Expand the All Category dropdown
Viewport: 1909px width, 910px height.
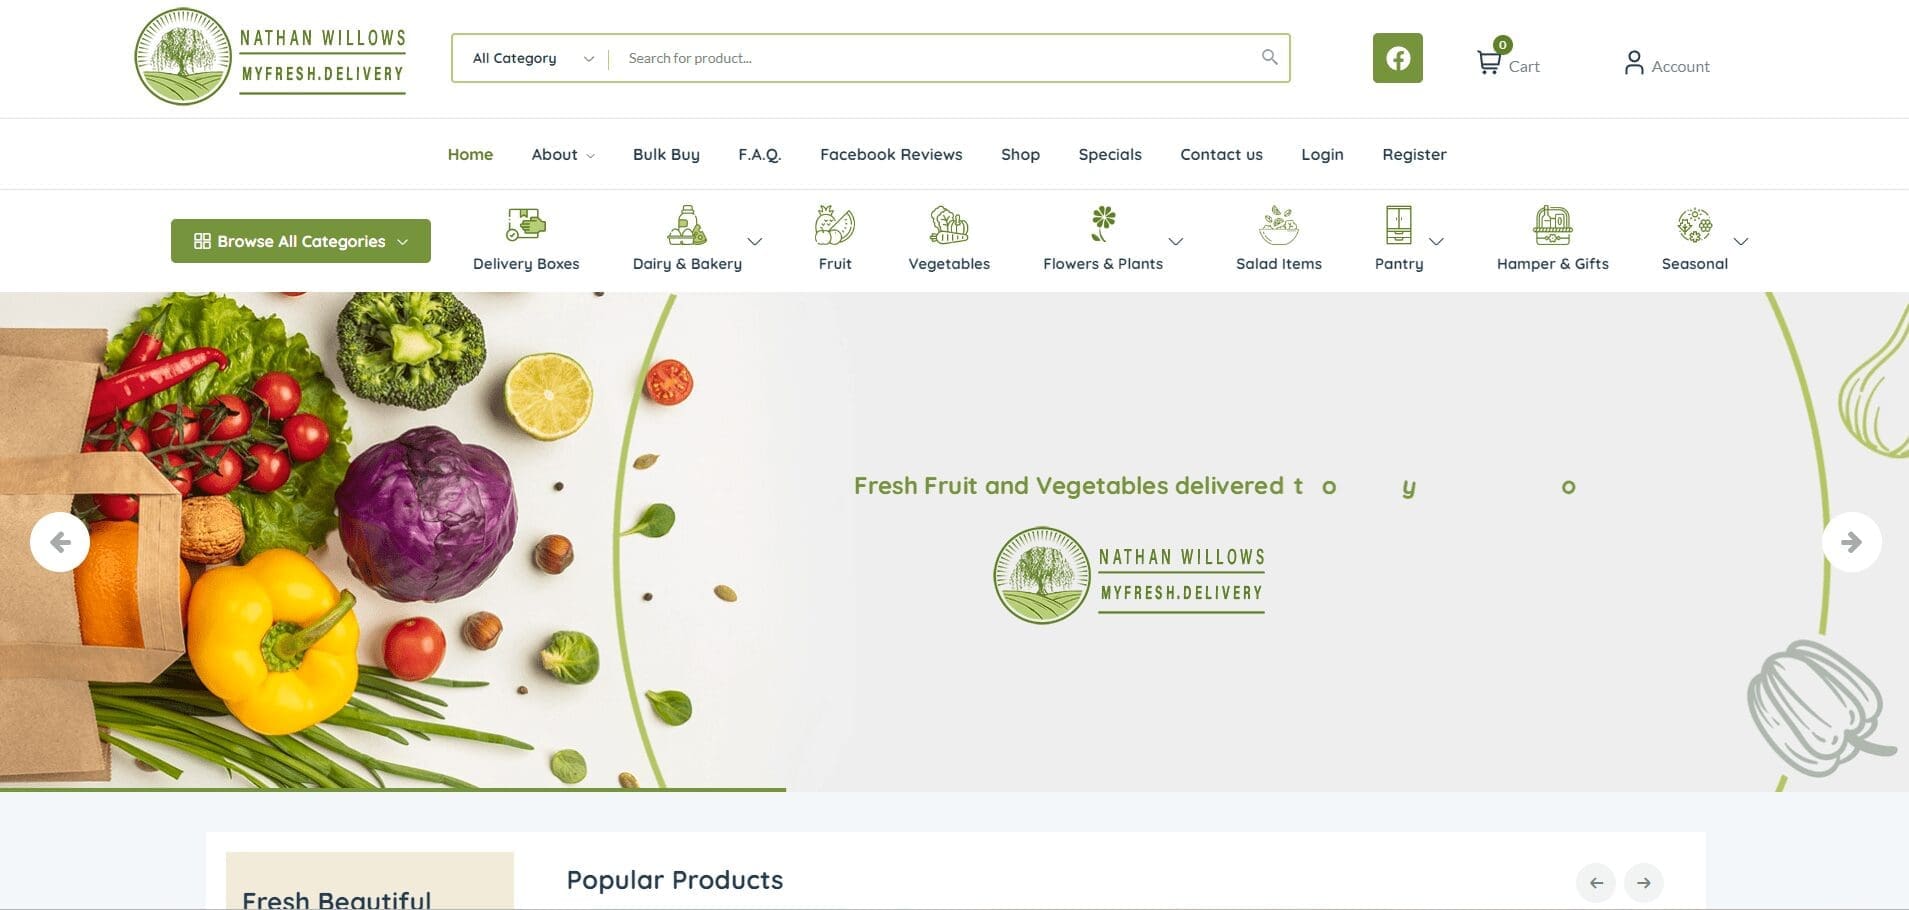pyautogui.click(x=533, y=58)
